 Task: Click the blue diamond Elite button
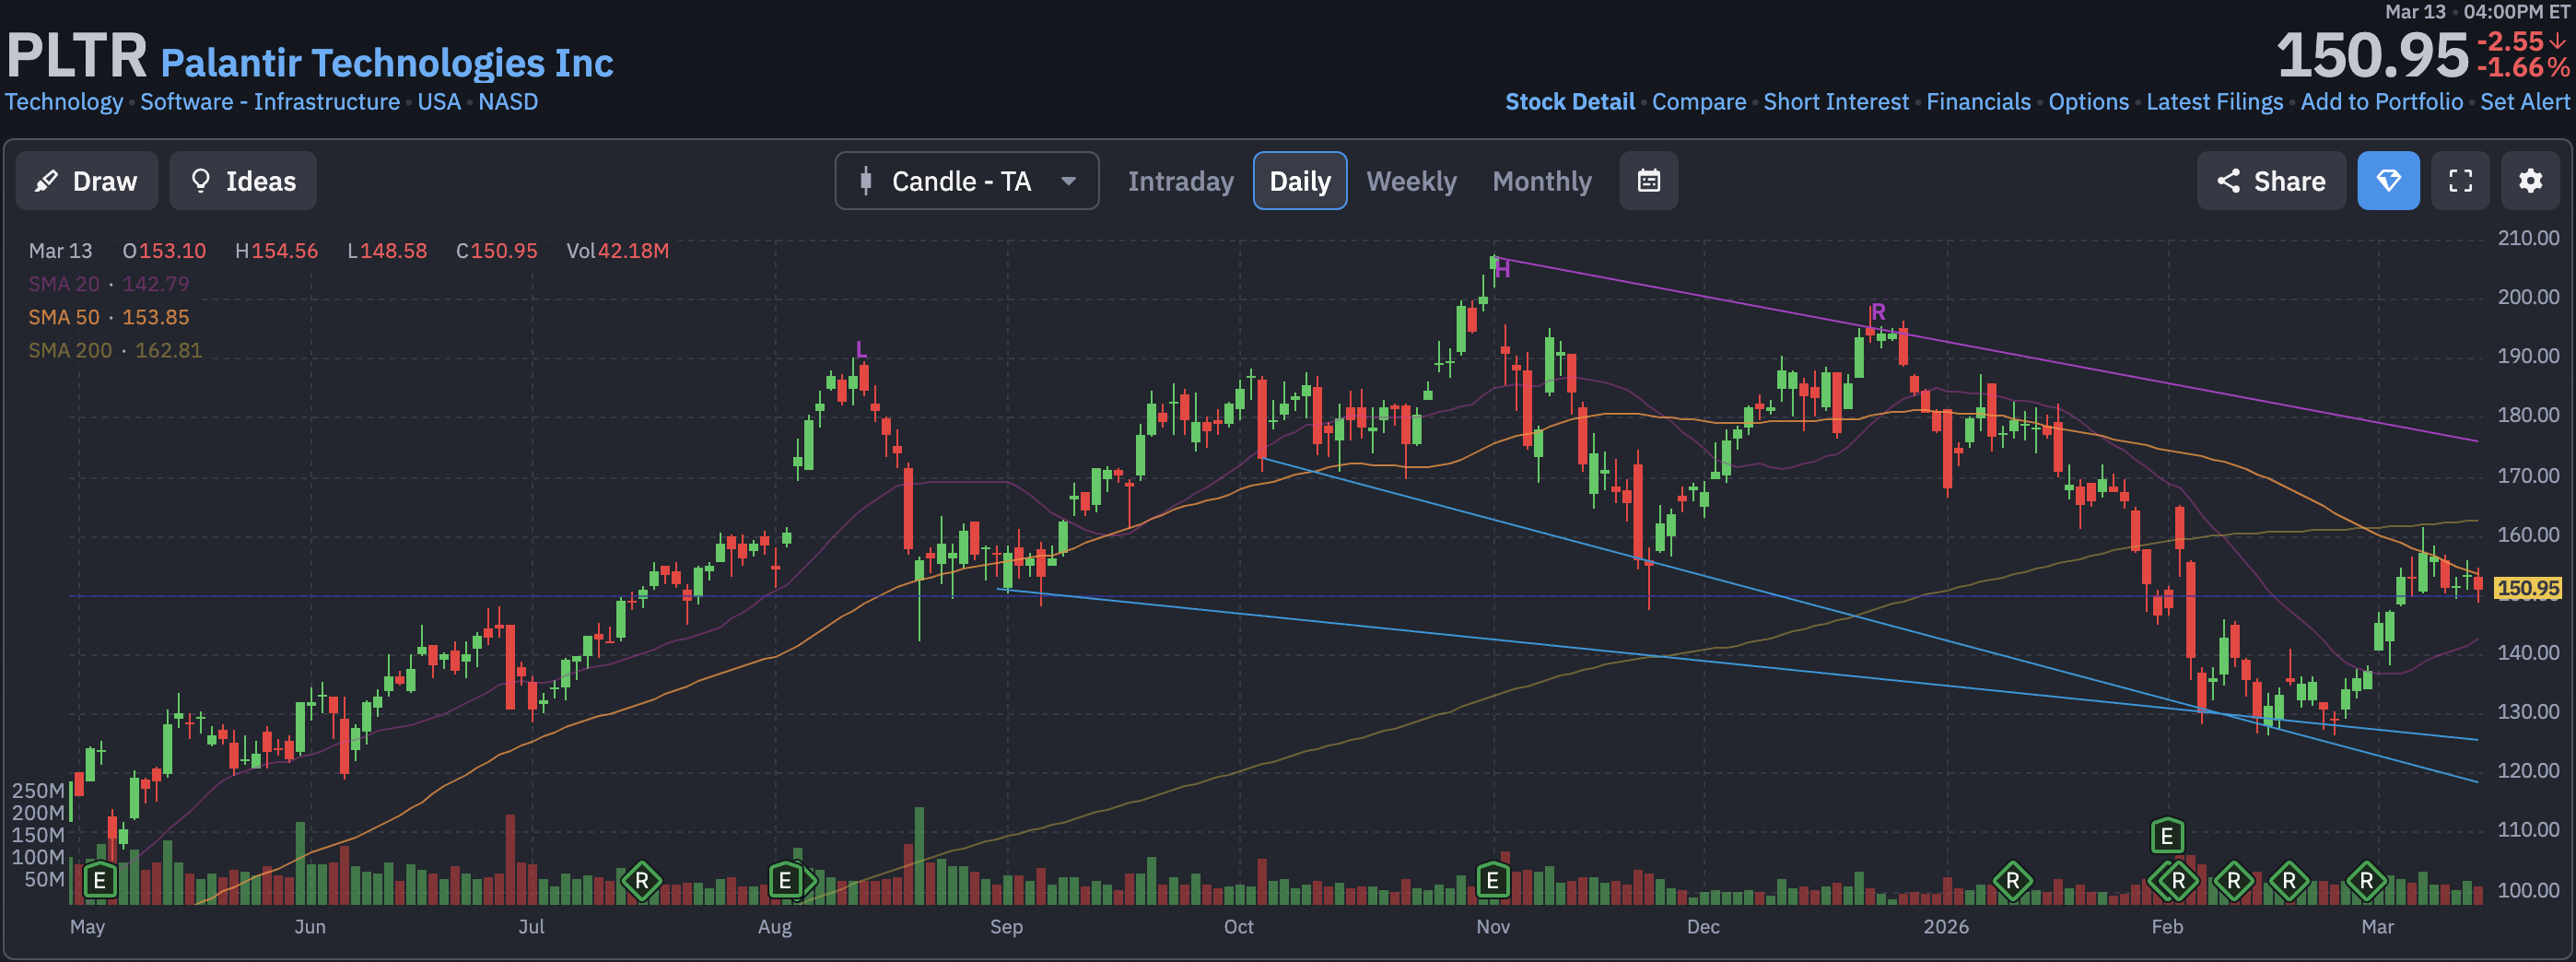pyautogui.click(x=2388, y=181)
